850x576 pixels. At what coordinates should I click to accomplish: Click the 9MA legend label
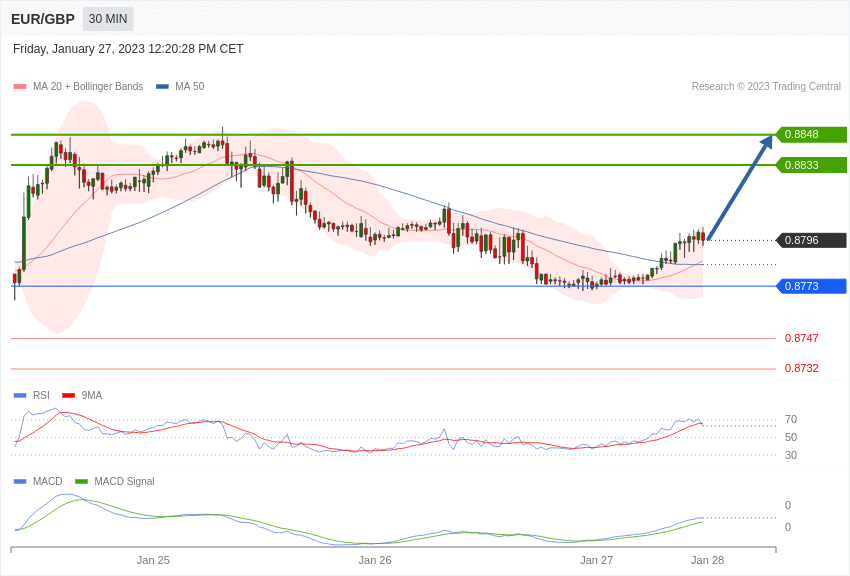92,396
